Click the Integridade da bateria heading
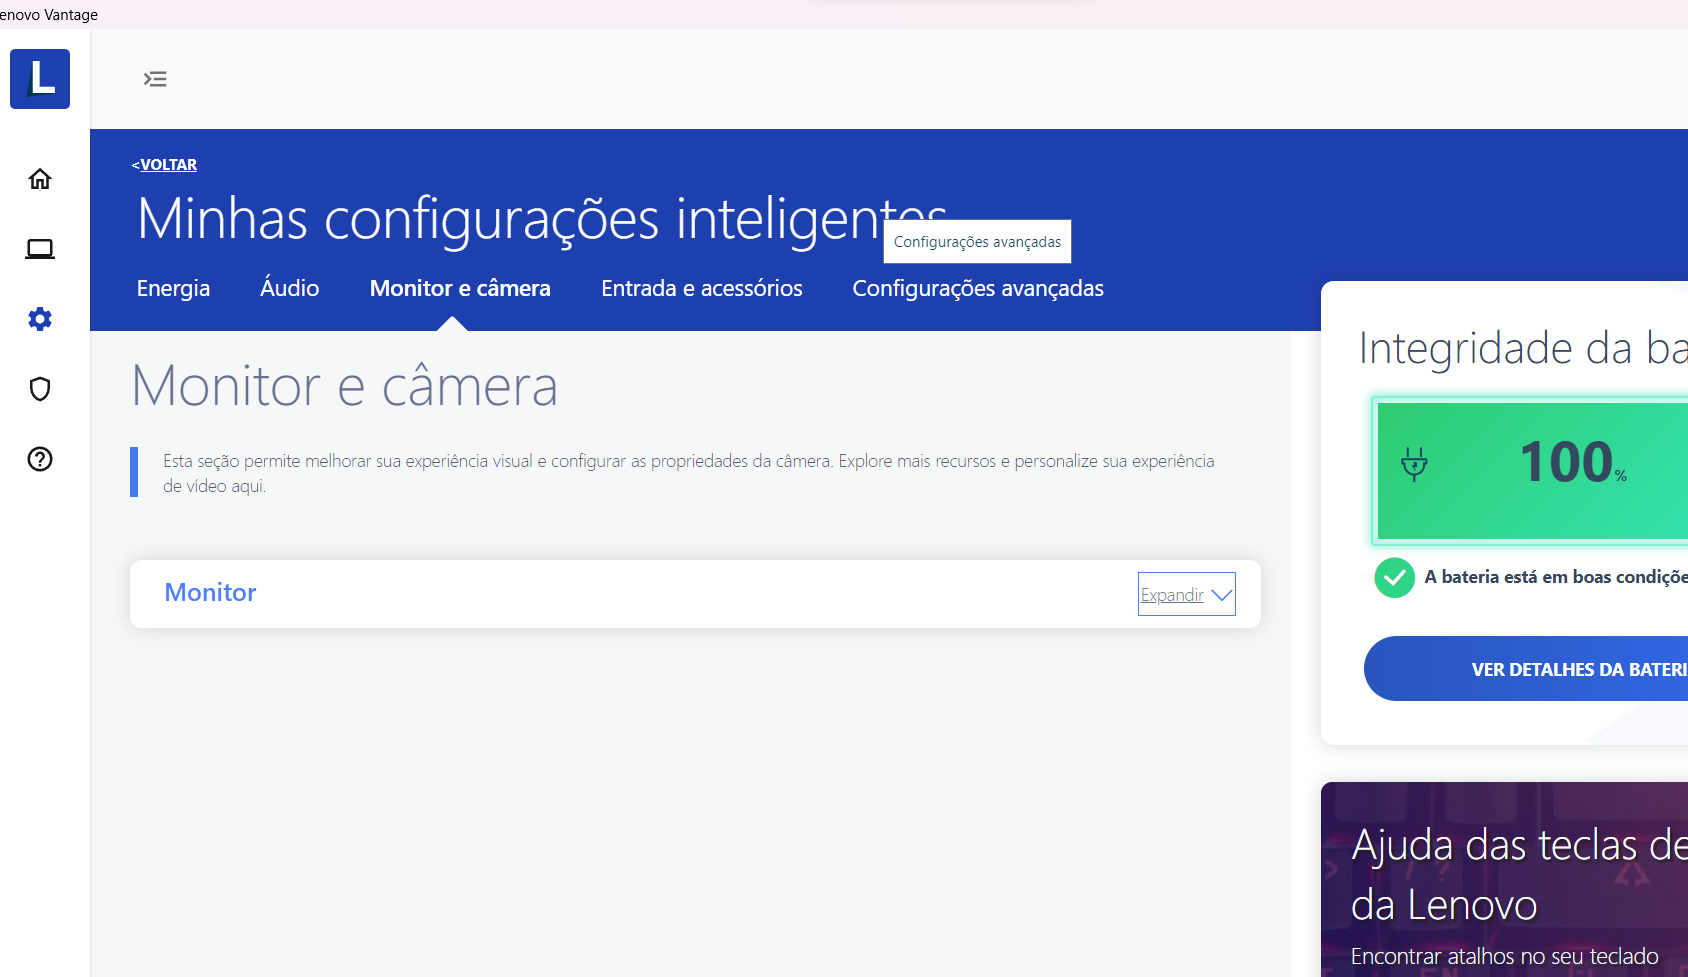Image resolution: width=1688 pixels, height=977 pixels. 1523,348
